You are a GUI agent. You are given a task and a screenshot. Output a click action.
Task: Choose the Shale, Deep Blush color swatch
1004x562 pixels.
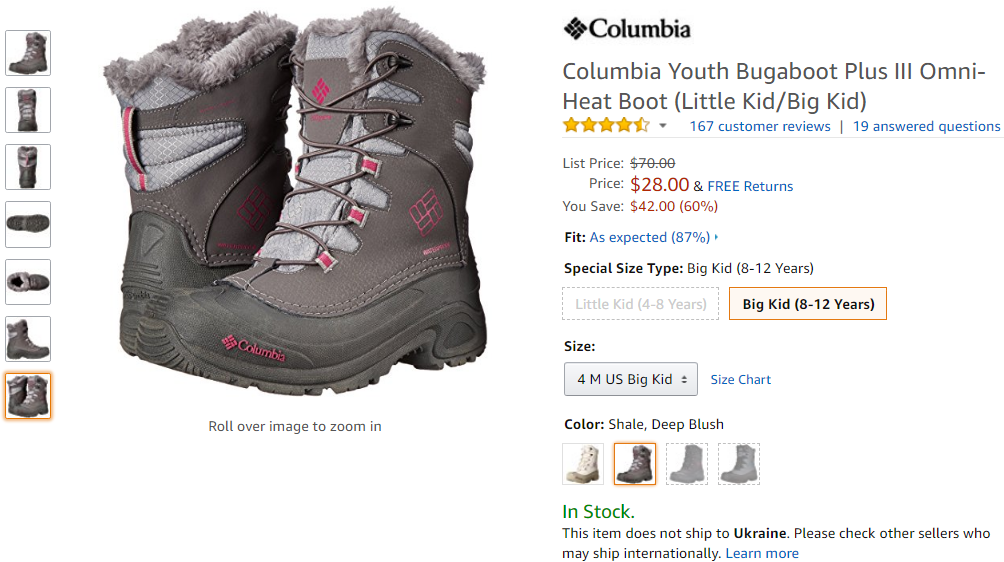pos(635,463)
